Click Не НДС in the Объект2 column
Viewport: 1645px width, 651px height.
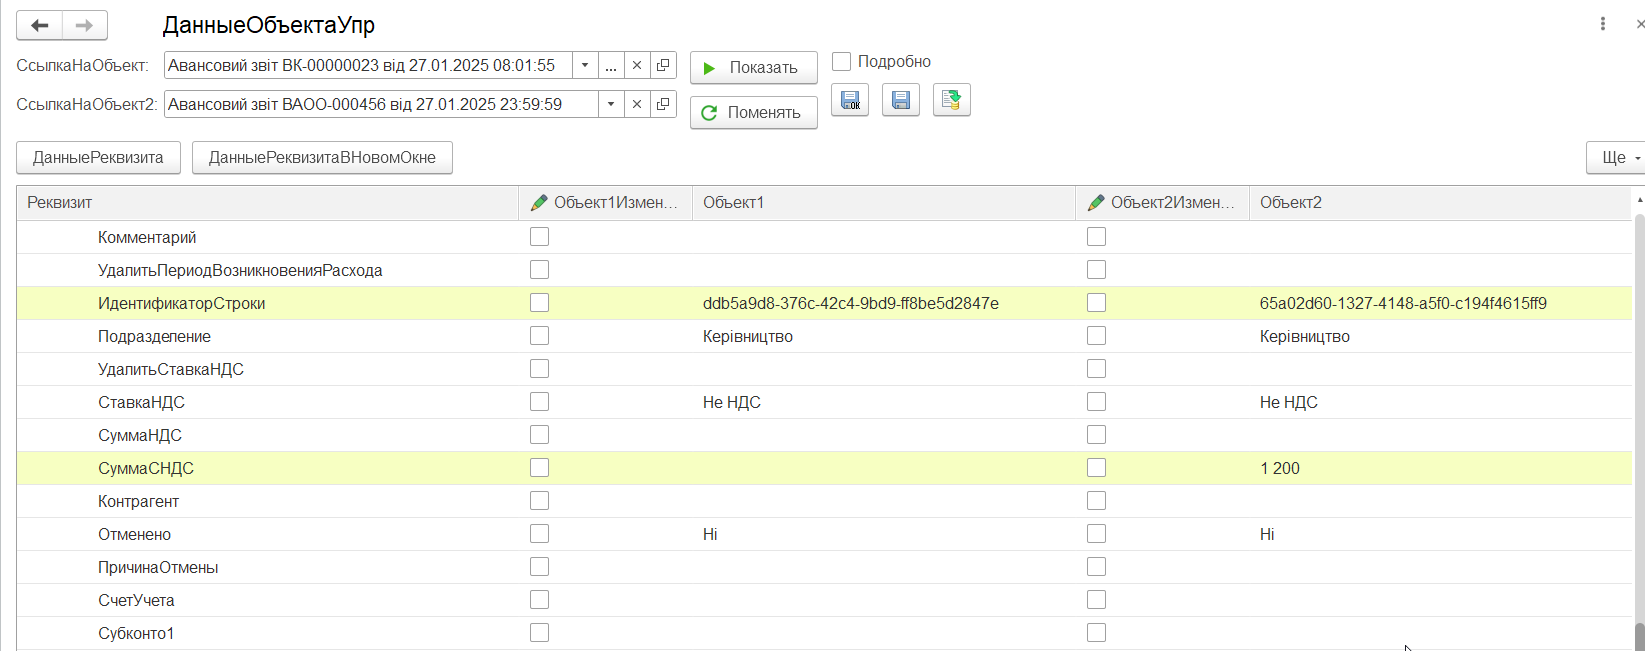click(x=1289, y=402)
